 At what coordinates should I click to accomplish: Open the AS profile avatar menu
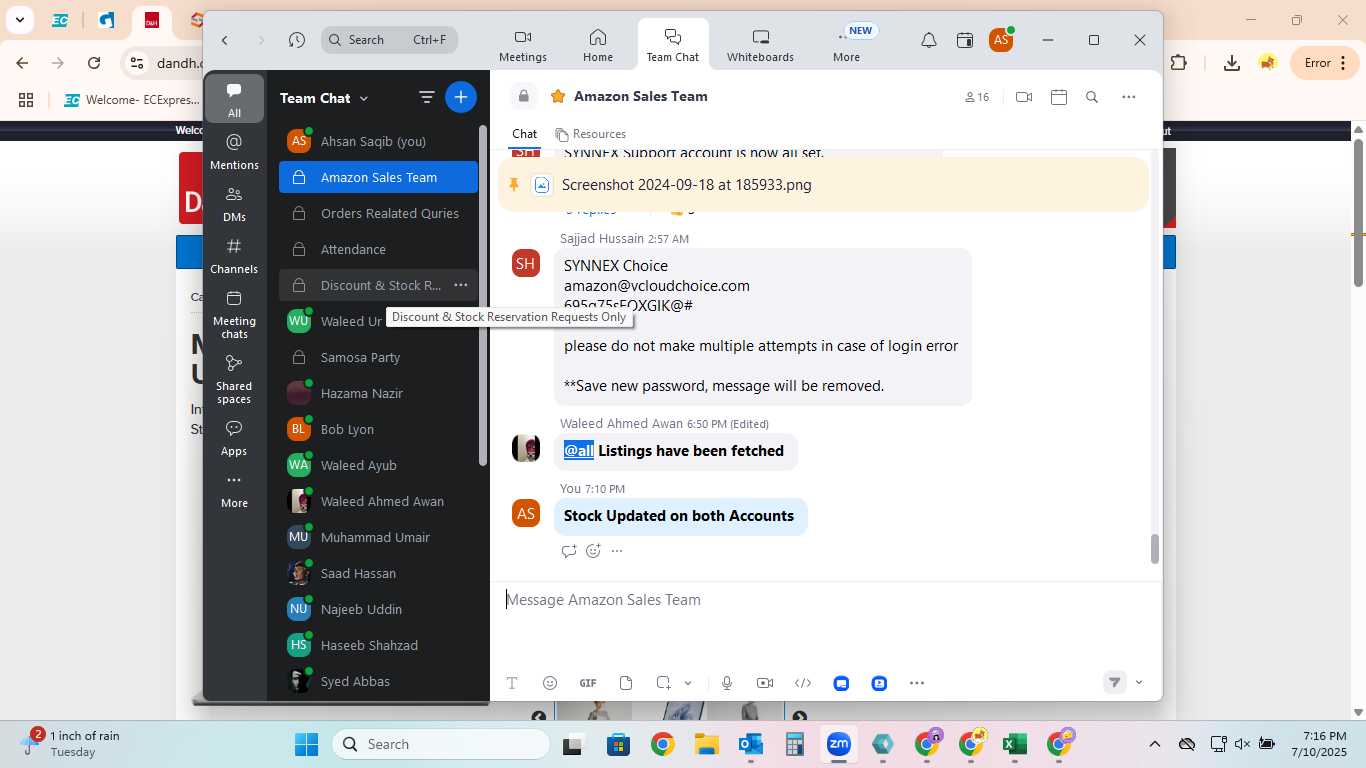point(1001,40)
